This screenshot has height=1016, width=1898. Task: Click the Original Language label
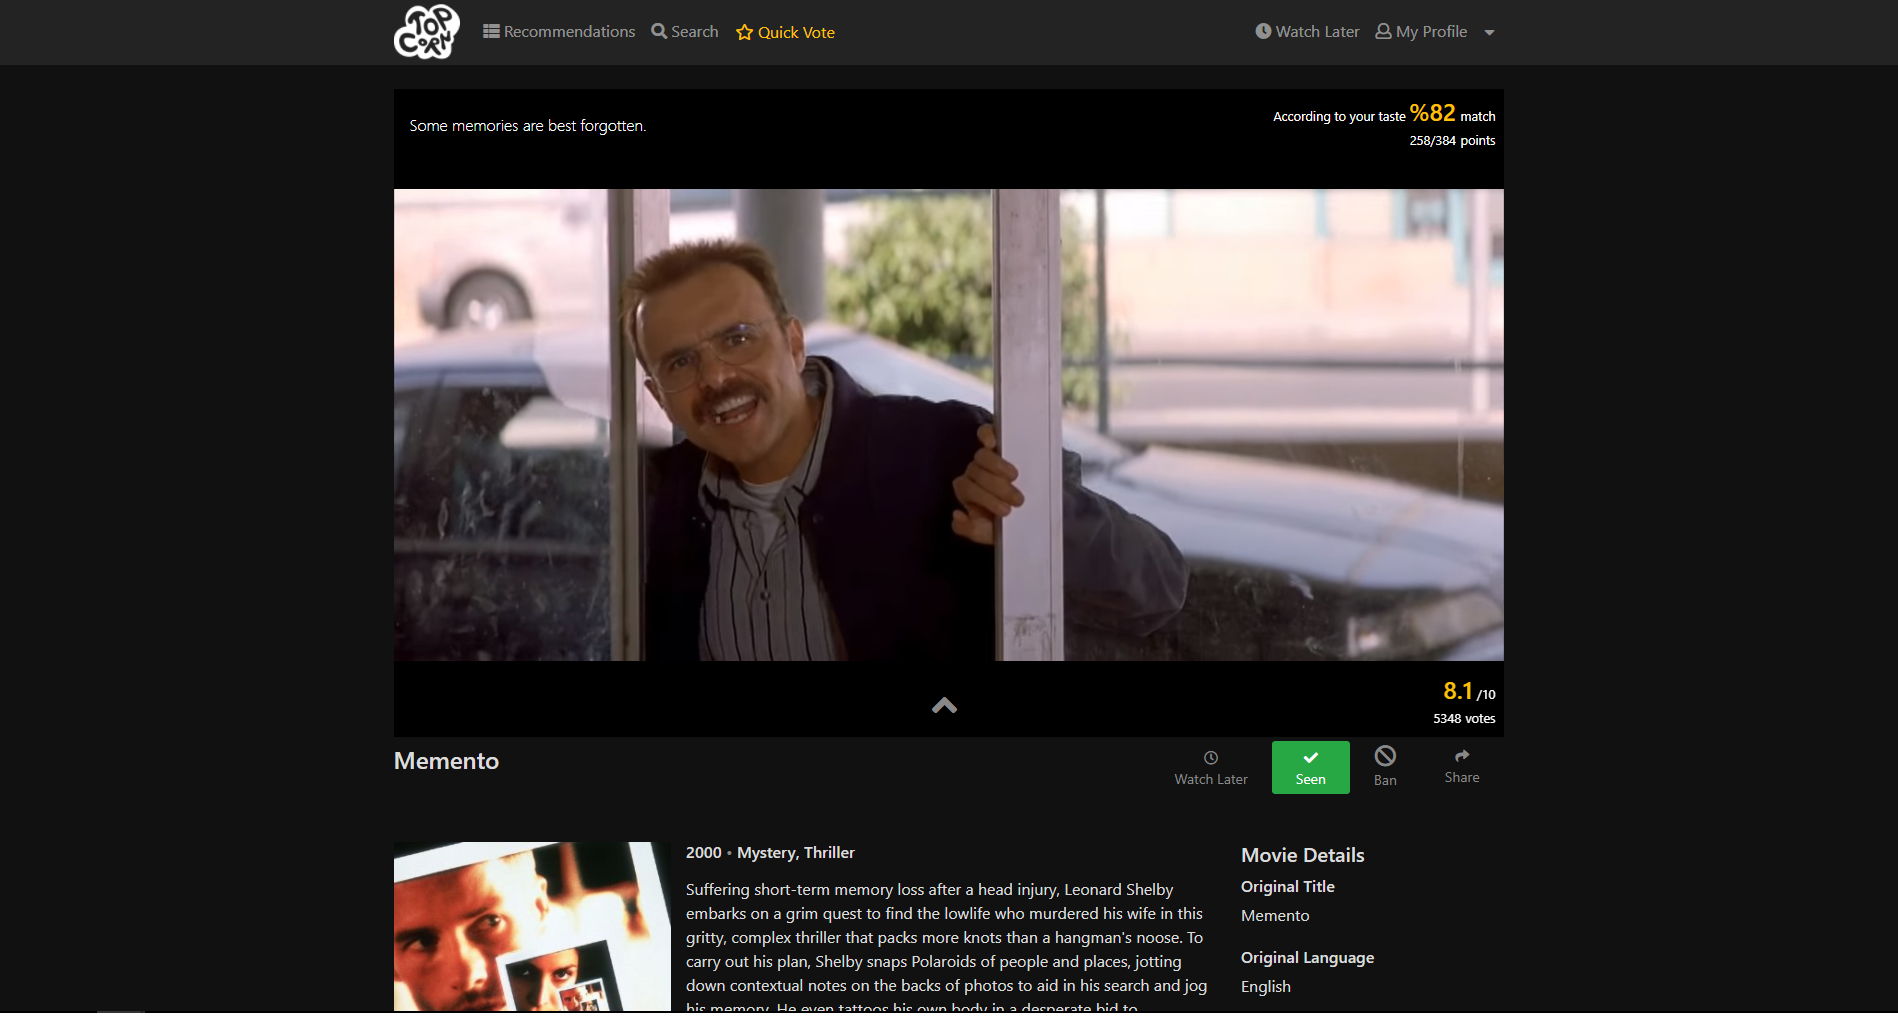[1307, 958]
